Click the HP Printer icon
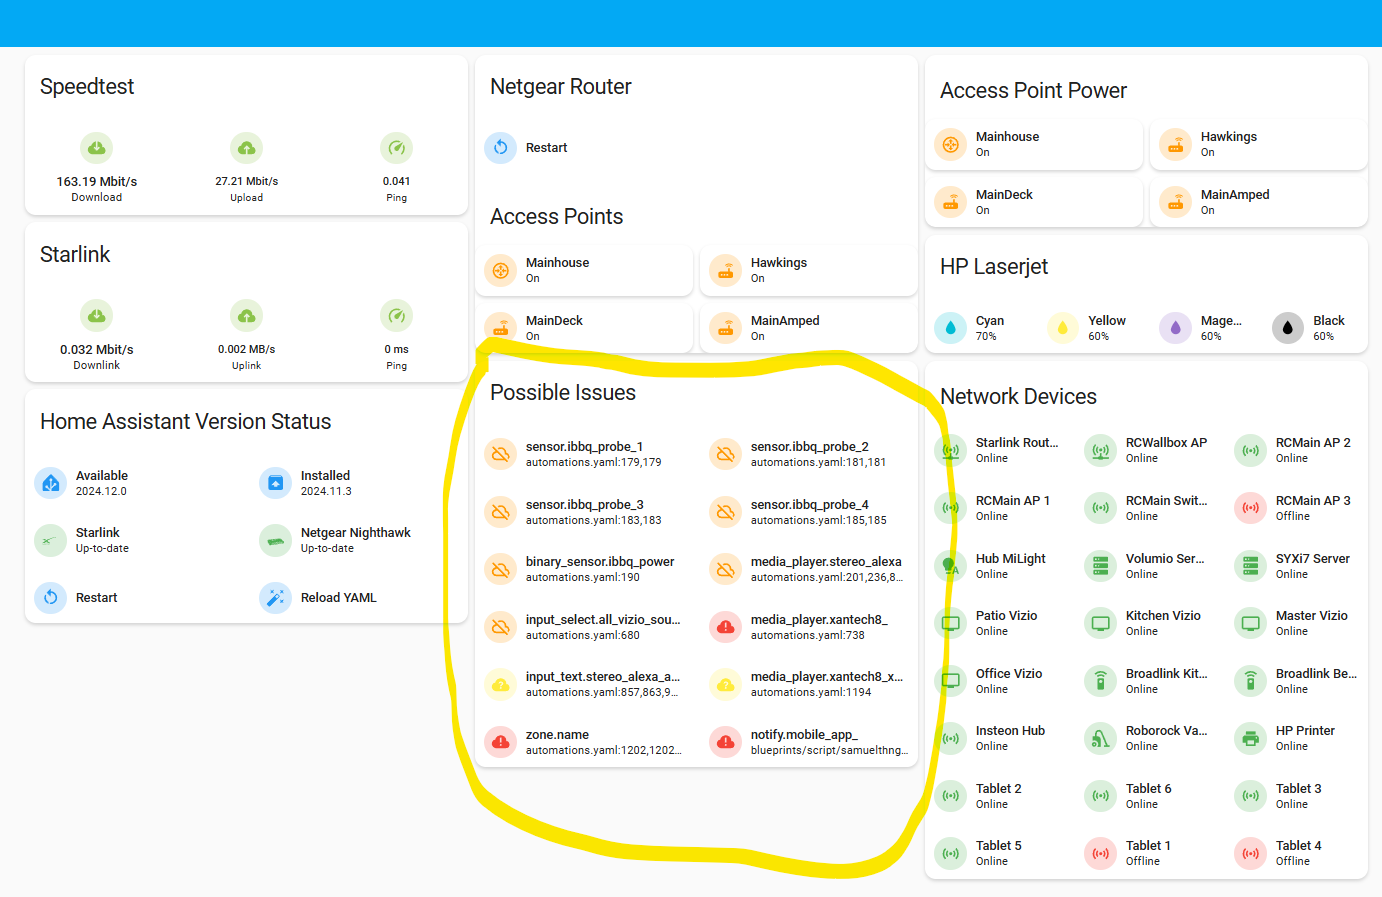 click(1250, 738)
